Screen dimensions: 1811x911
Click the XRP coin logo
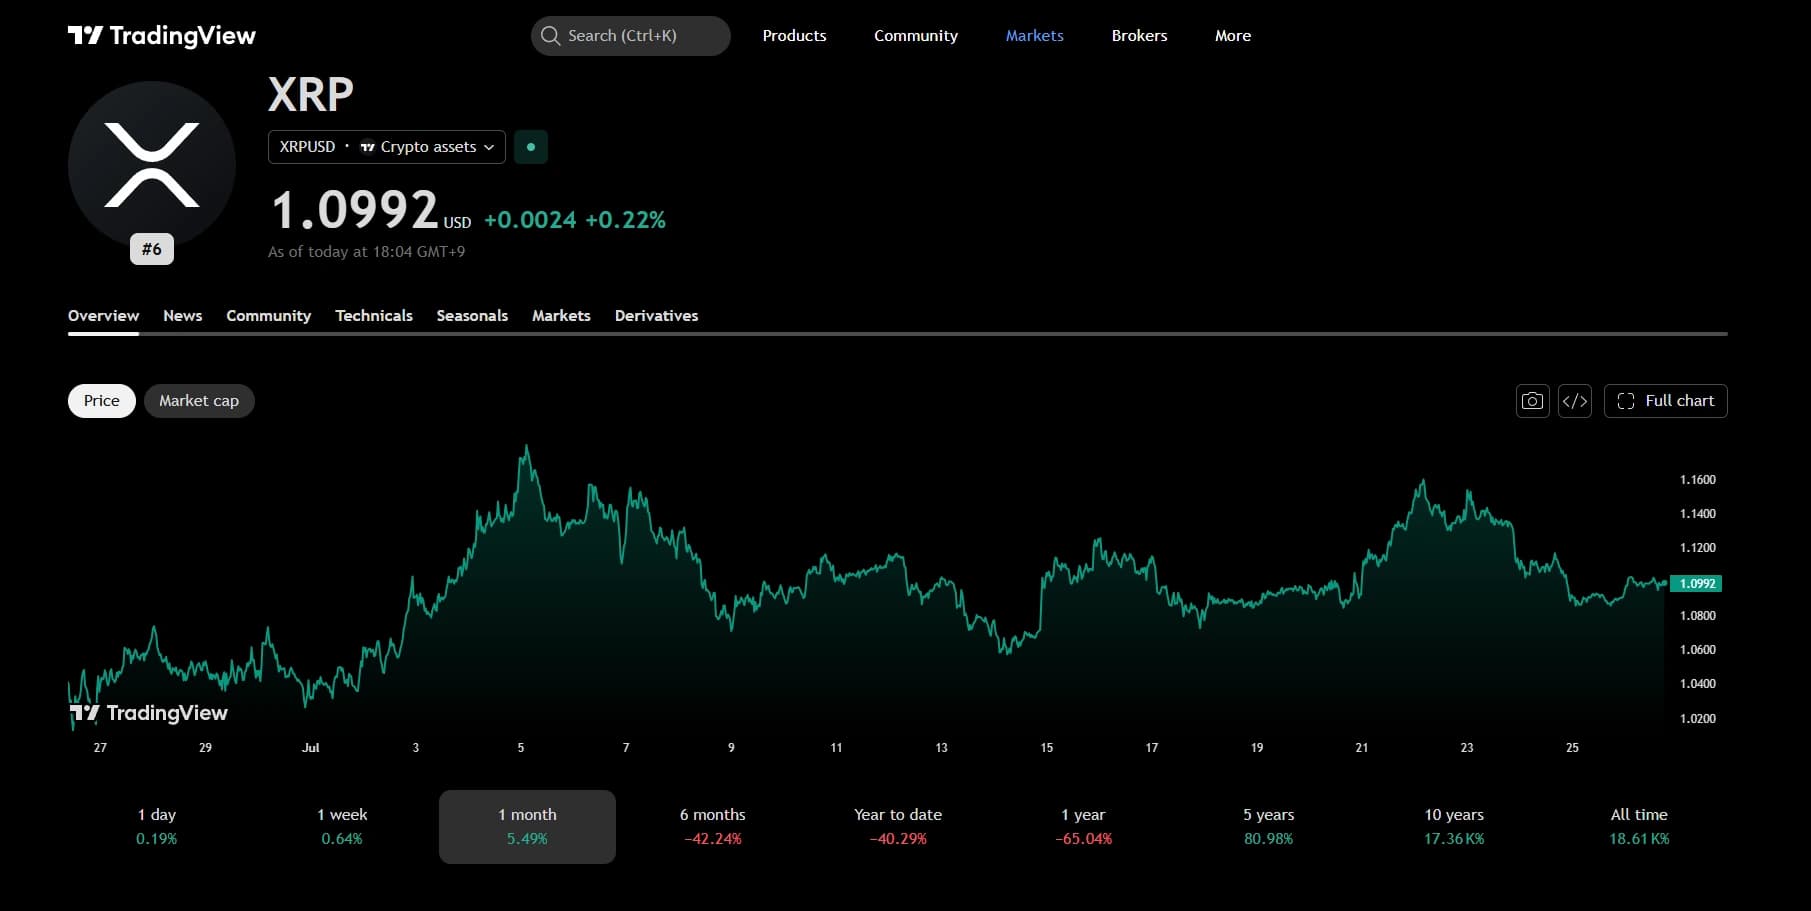pos(152,165)
